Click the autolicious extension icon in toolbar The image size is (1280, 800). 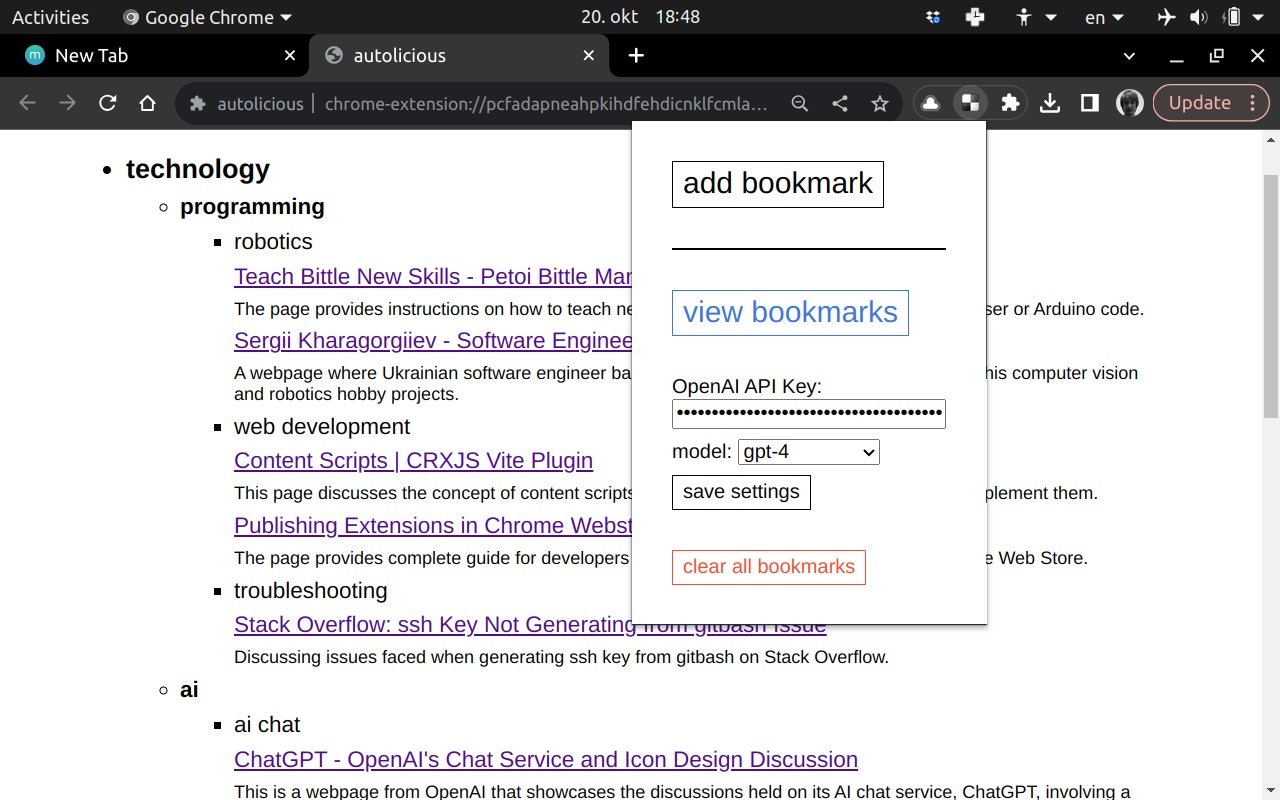[x=970, y=103]
